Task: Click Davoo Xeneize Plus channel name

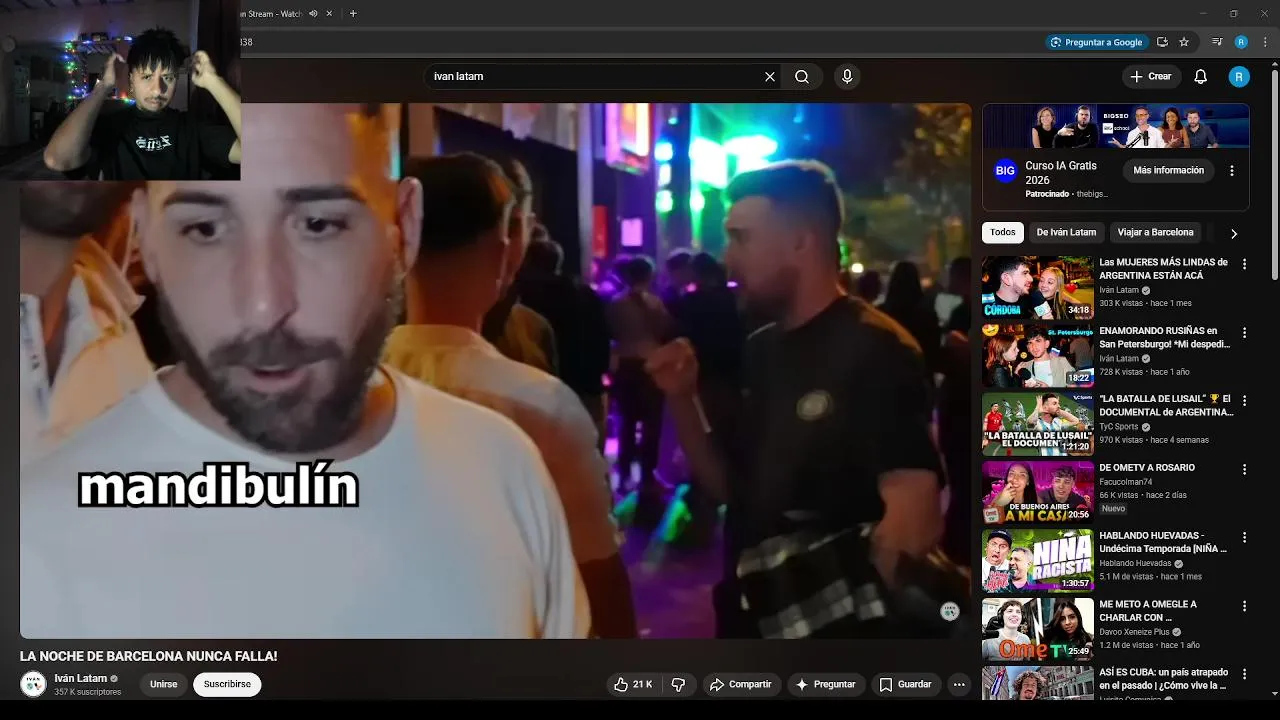Action: (1134, 632)
